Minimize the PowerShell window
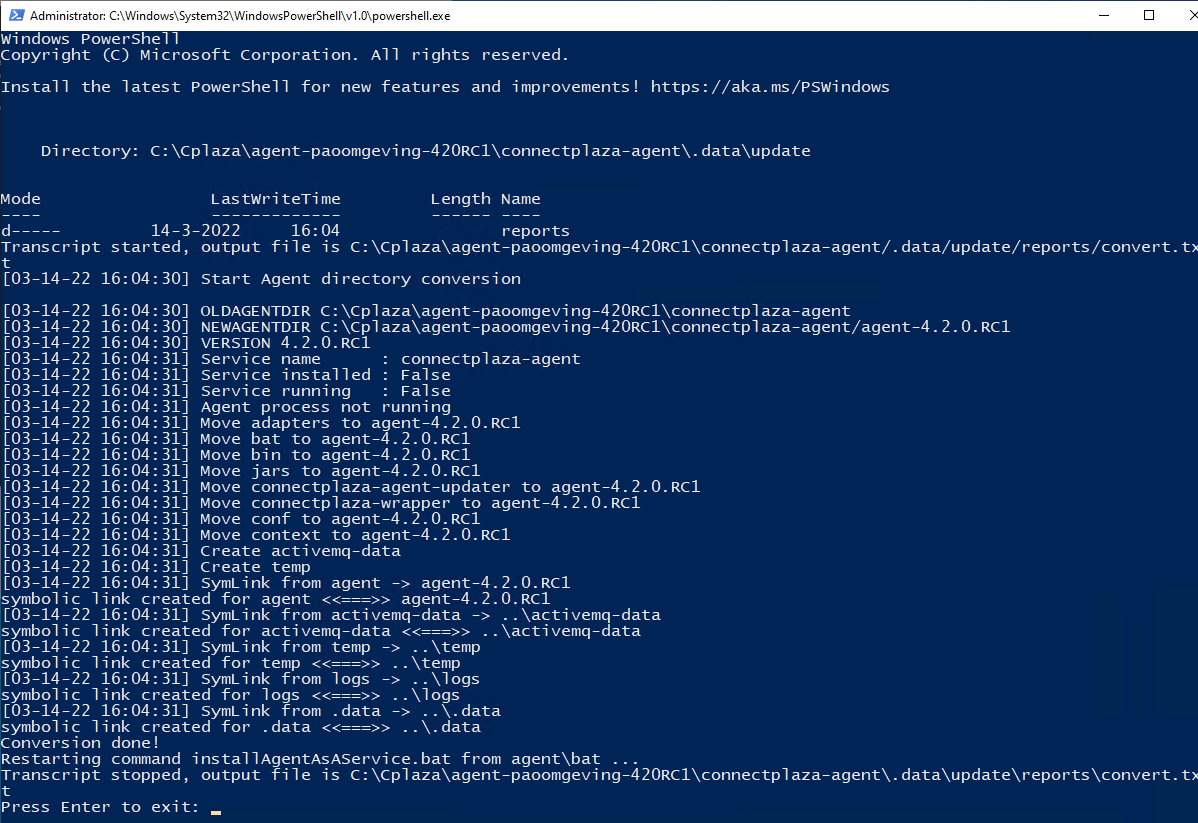 tap(1104, 15)
